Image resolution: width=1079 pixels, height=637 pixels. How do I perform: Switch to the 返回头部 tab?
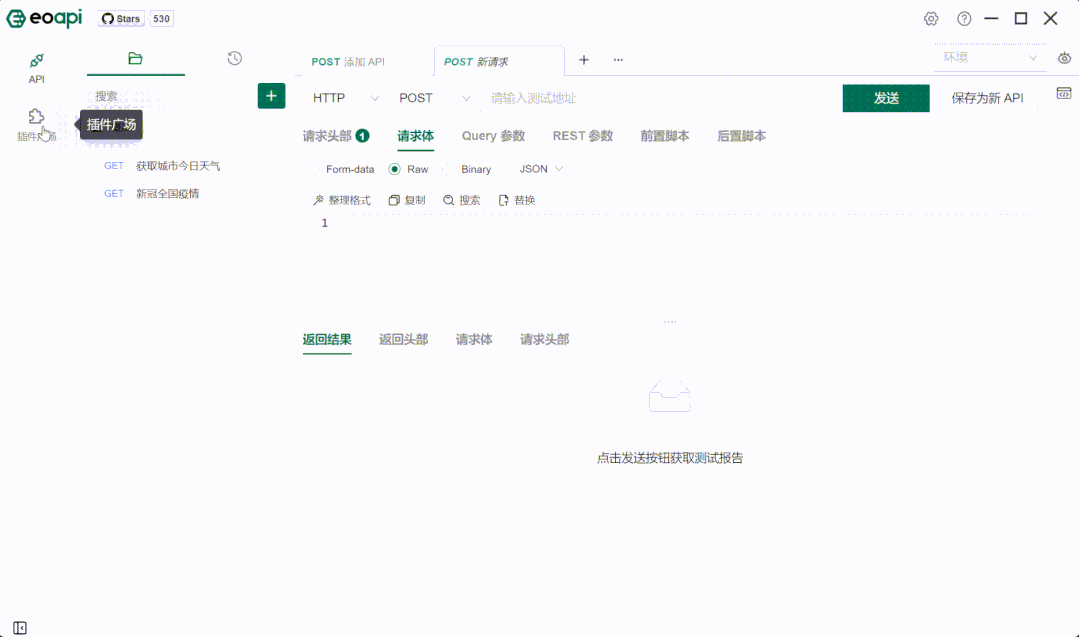[x=401, y=339]
